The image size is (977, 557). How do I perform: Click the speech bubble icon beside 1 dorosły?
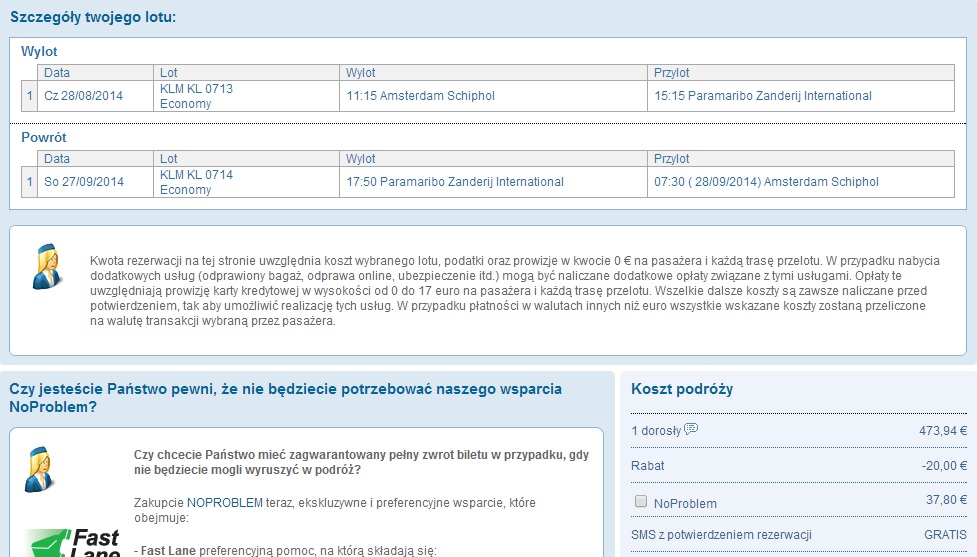coord(691,429)
